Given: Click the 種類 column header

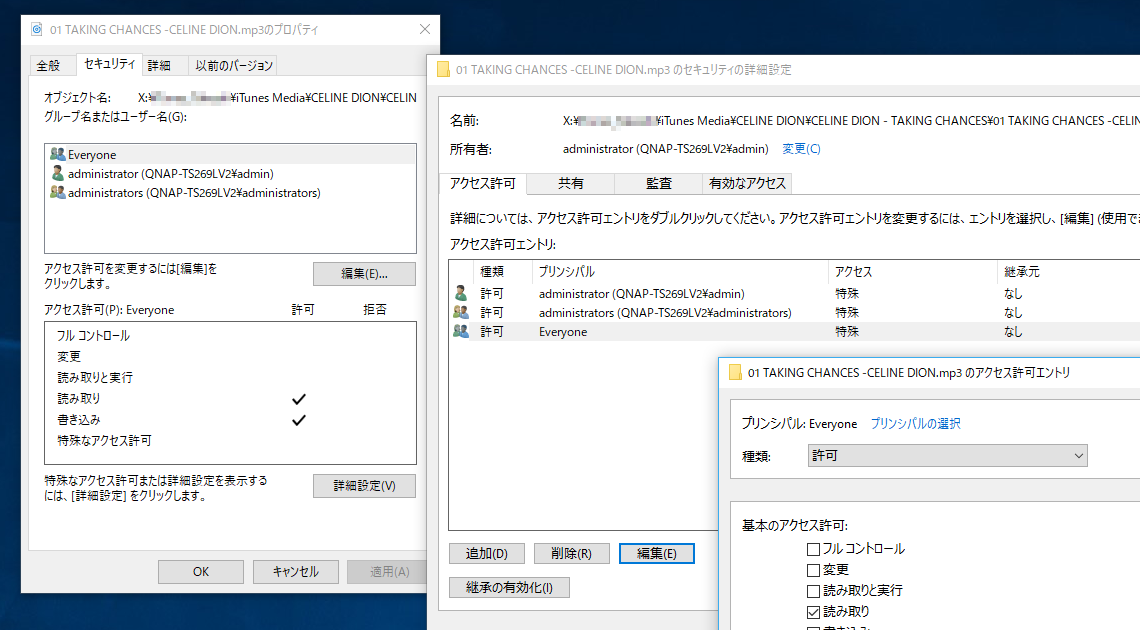Looking at the screenshot, I should point(502,272).
